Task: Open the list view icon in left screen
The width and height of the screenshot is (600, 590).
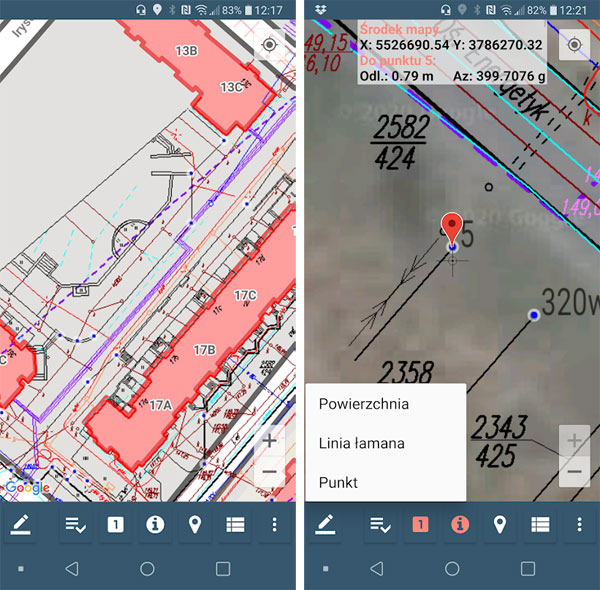Action: tap(235, 525)
